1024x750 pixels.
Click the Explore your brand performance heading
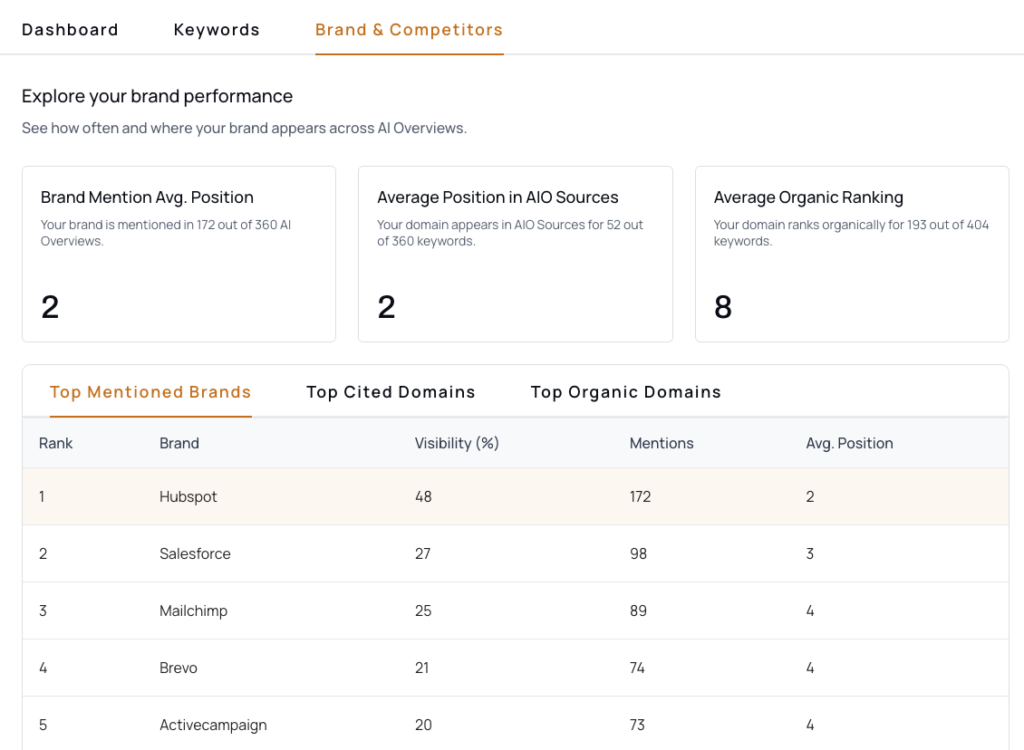pos(157,96)
